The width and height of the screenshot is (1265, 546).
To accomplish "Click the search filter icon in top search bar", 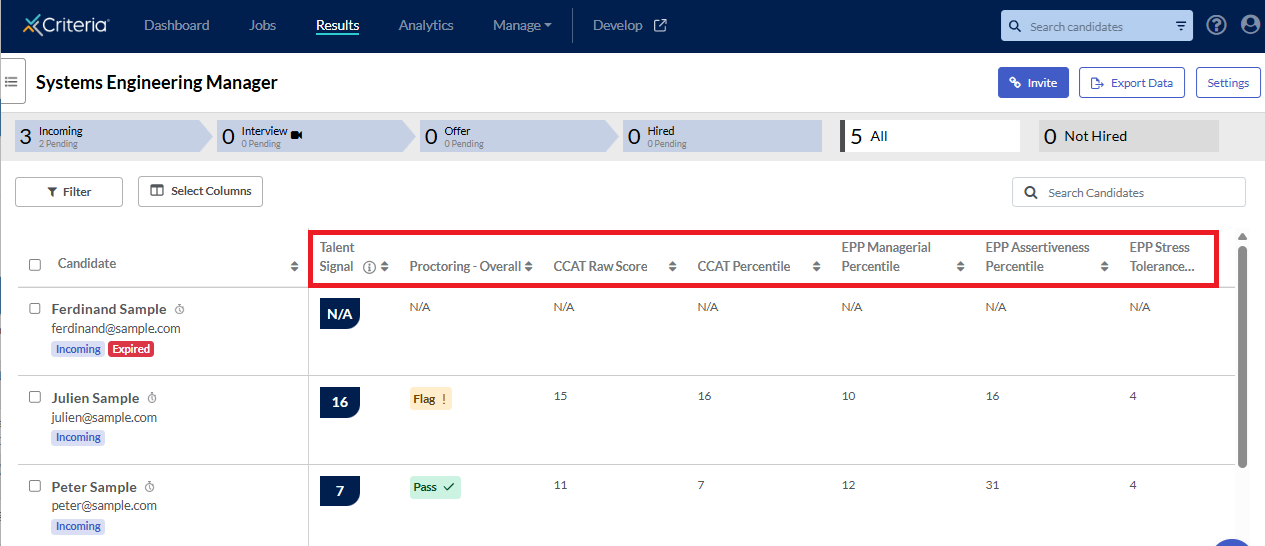I will [x=1181, y=27].
